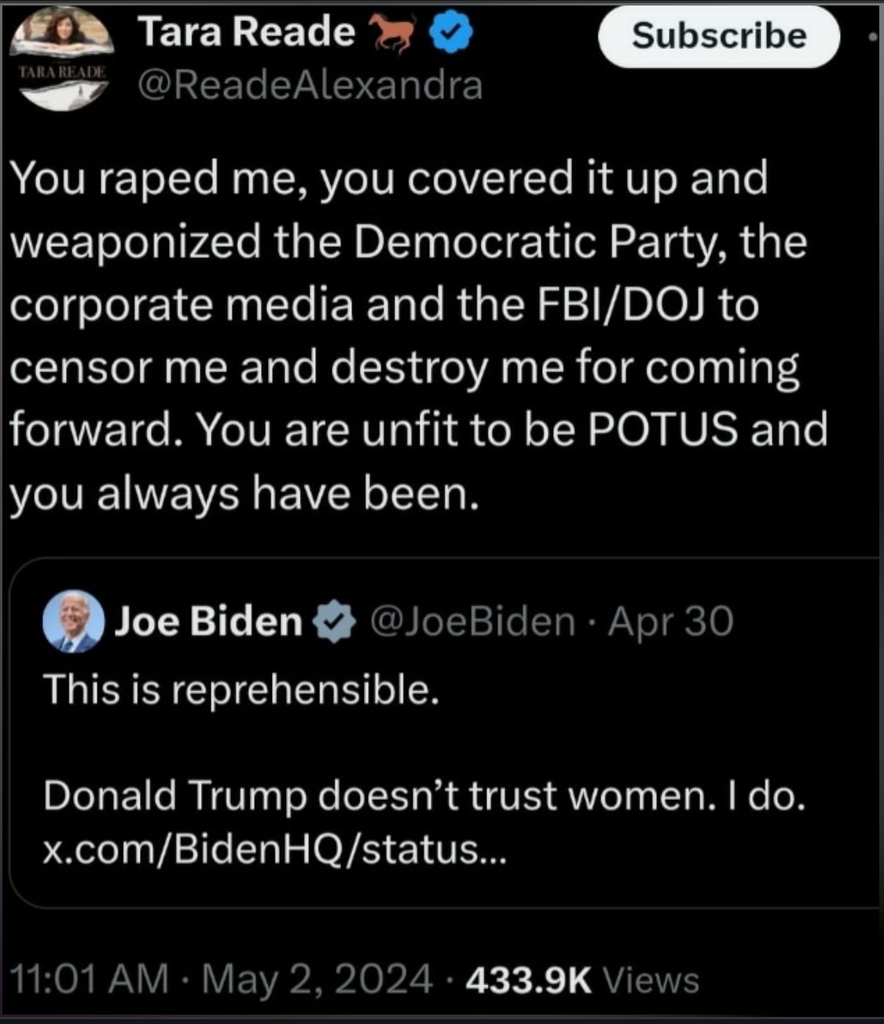Click the horse emoji beside Tara Reade
Viewport: 884px width, 1024px height.
tap(393, 36)
